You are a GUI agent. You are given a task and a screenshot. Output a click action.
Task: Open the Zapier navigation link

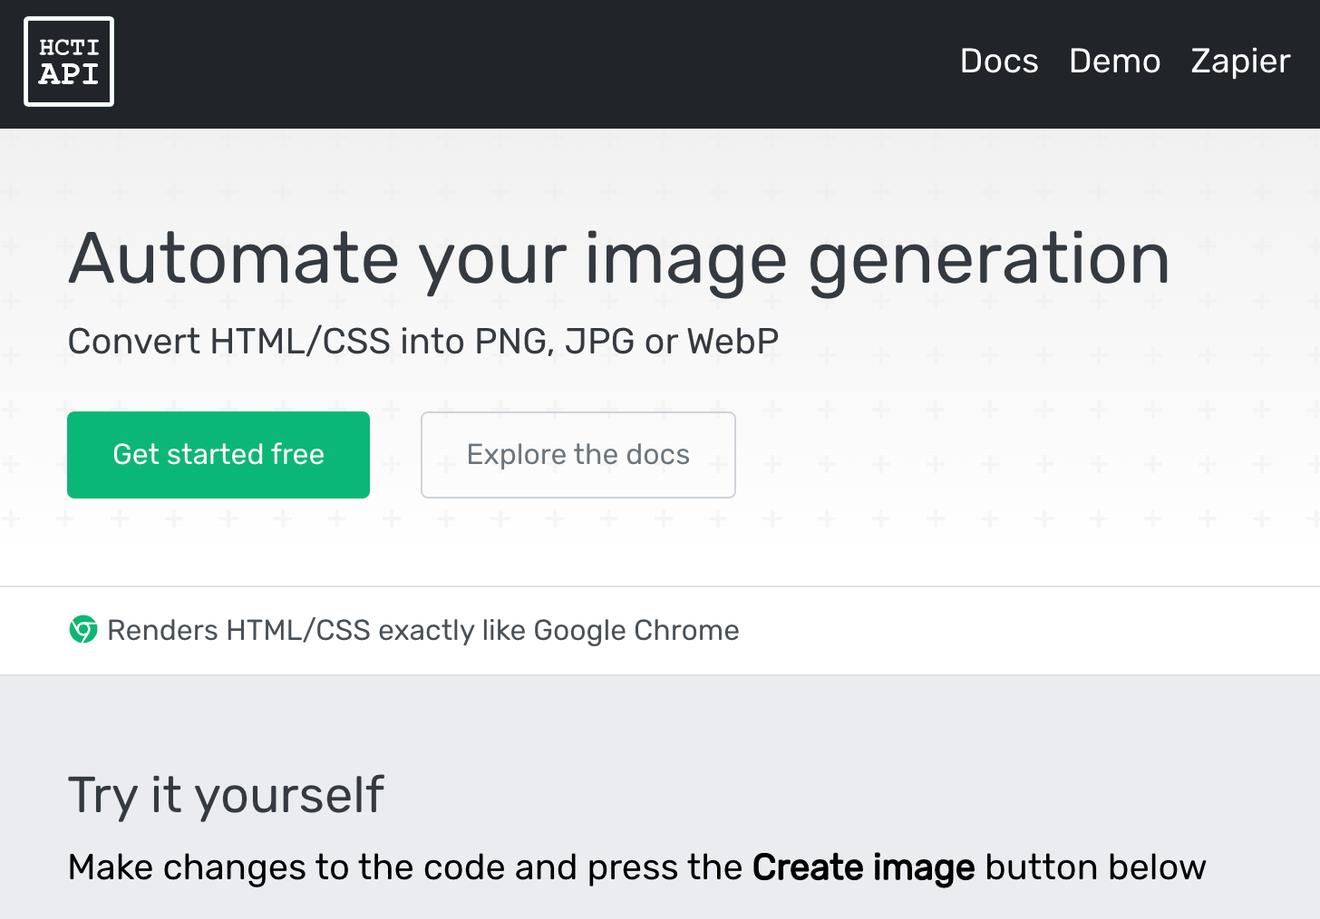coord(1240,61)
